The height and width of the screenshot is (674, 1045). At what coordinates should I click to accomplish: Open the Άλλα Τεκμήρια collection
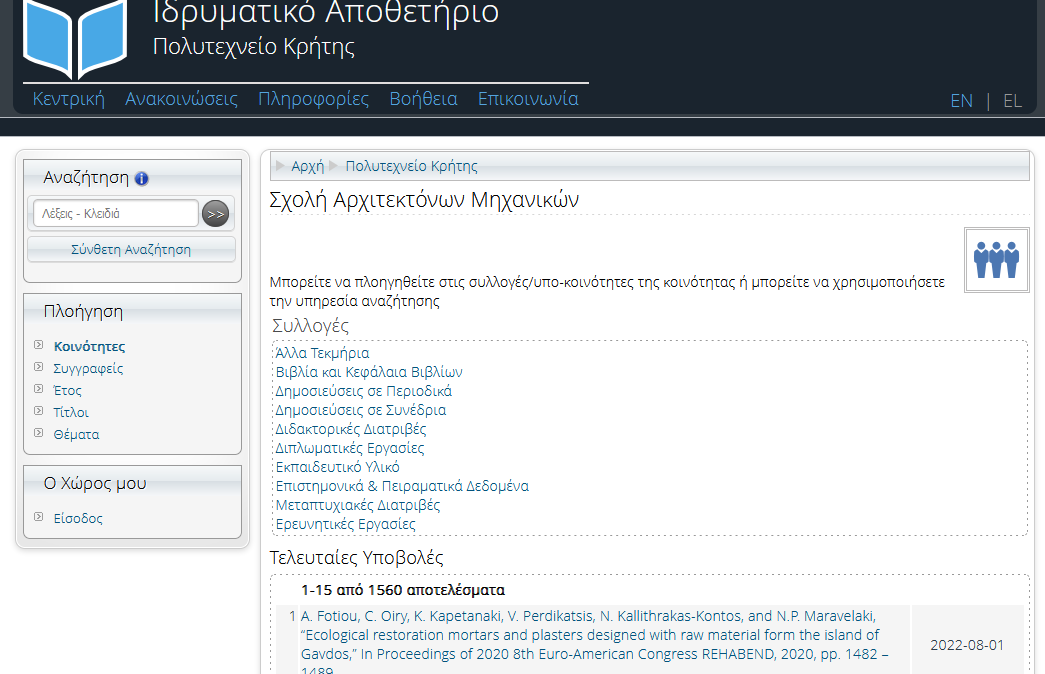tap(323, 353)
